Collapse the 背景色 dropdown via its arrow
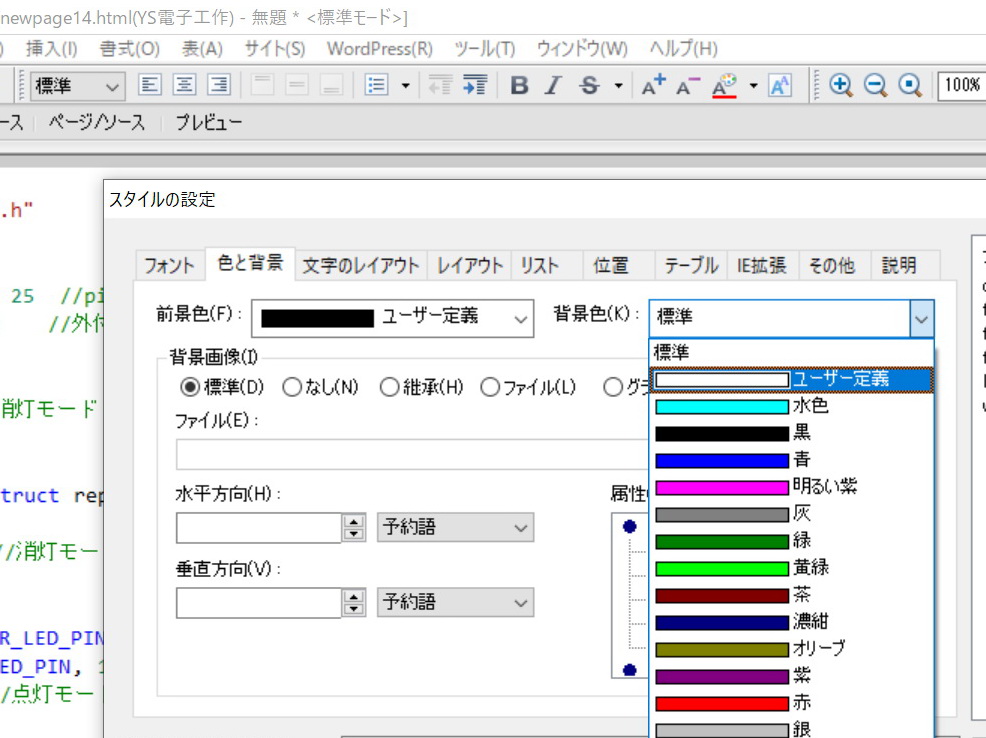This screenshot has height=738, width=986. (921, 318)
